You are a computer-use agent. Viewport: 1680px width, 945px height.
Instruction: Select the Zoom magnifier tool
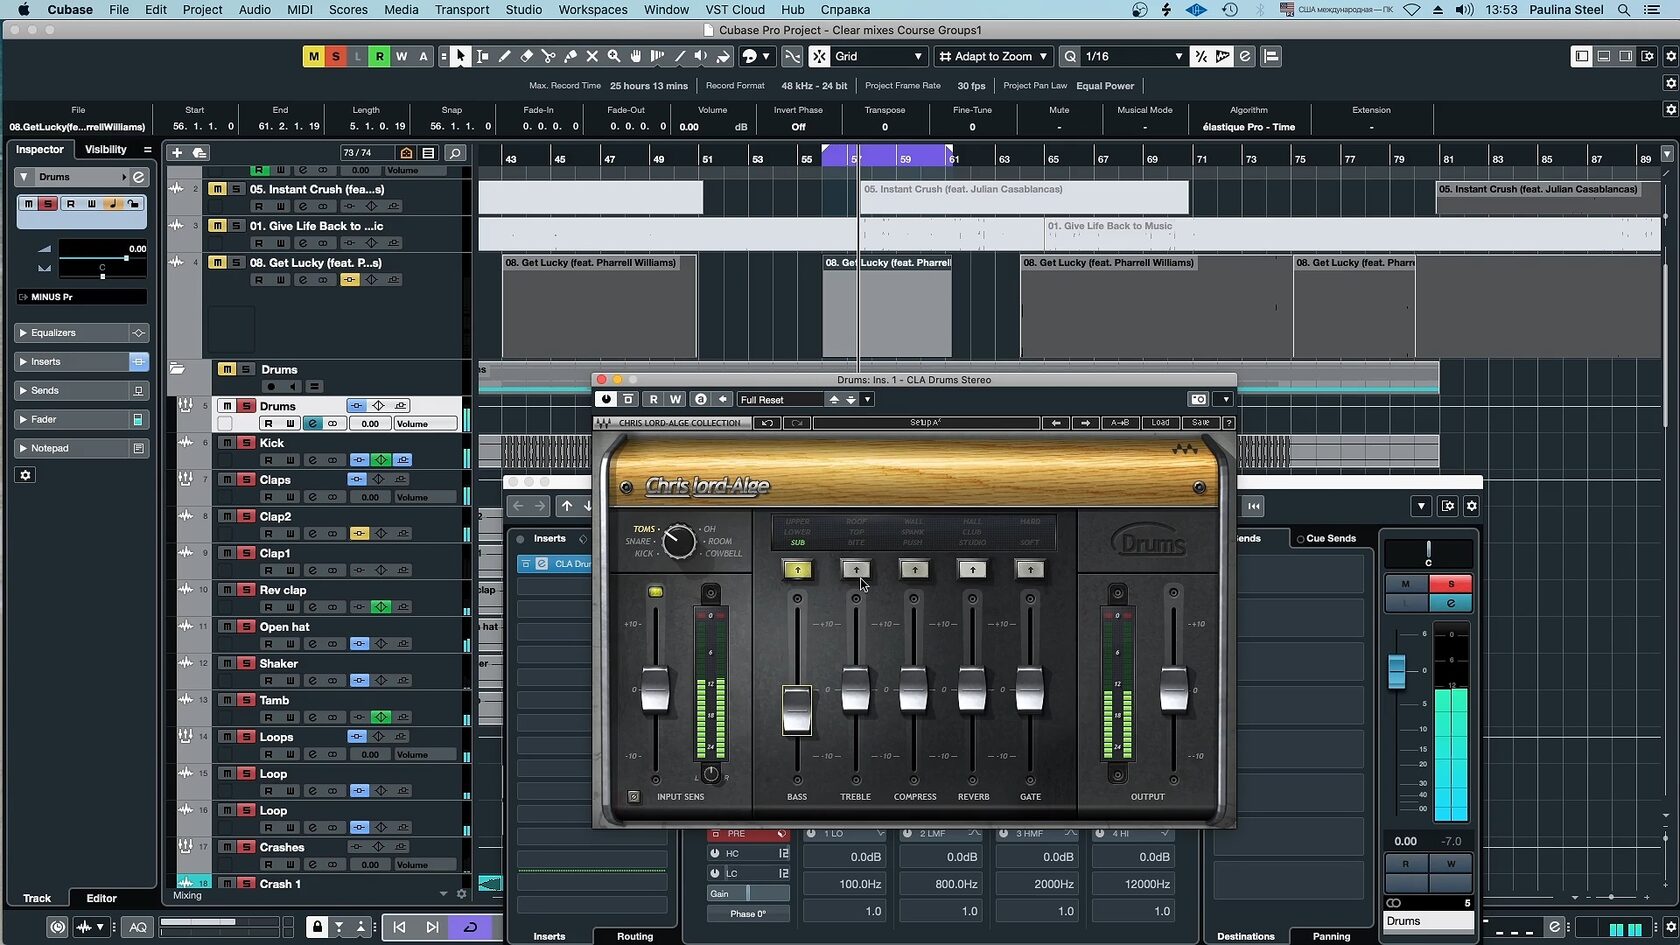point(614,57)
